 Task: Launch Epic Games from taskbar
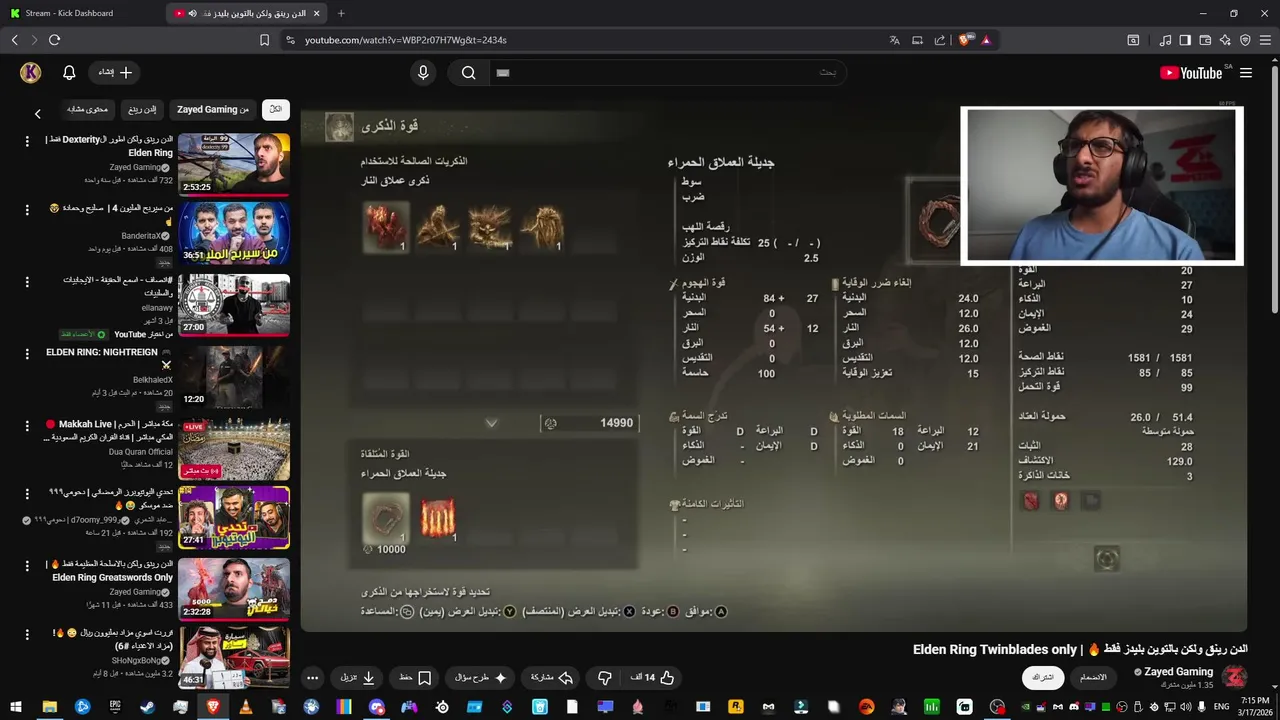pos(115,707)
